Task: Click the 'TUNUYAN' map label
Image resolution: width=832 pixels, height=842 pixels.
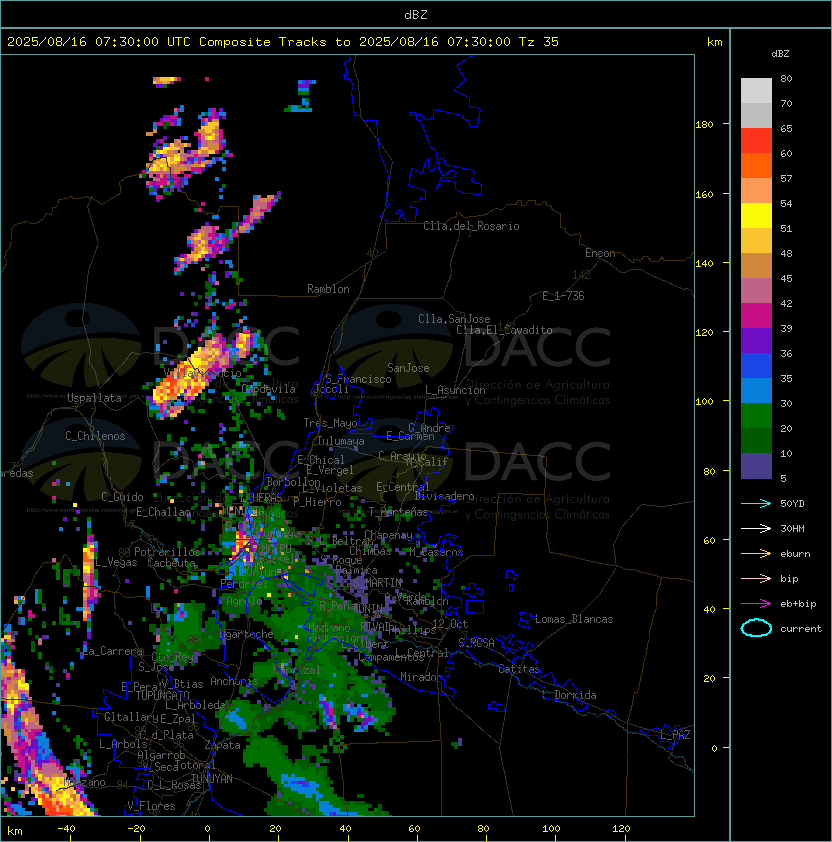Action: pos(212,779)
